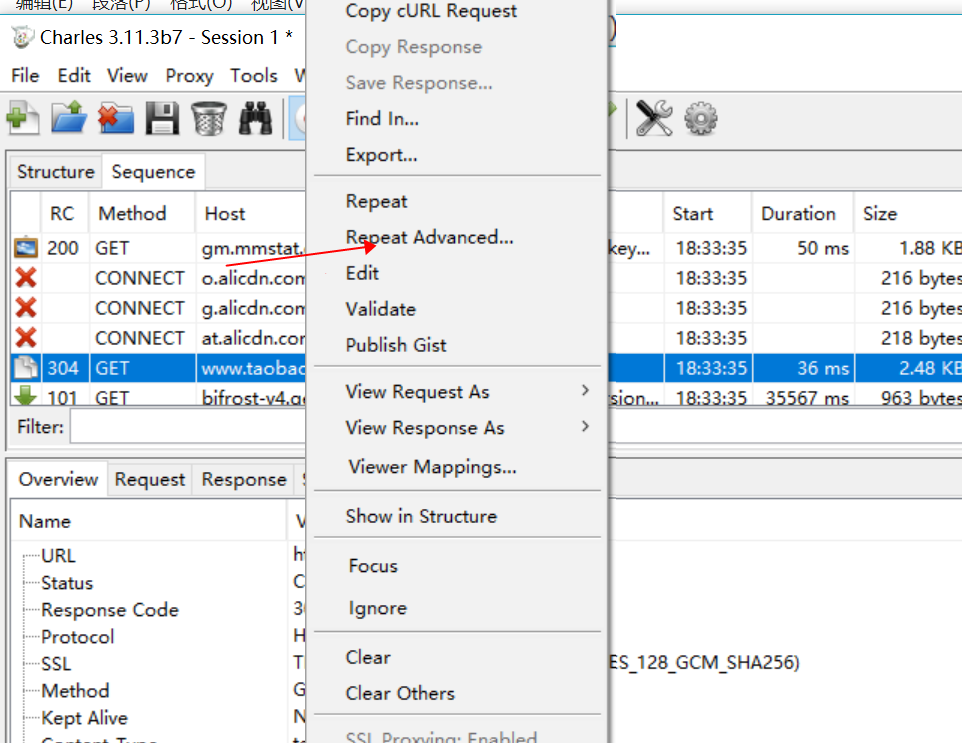Choose Edit in the context menu
The height and width of the screenshot is (743, 962).
(x=362, y=273)
